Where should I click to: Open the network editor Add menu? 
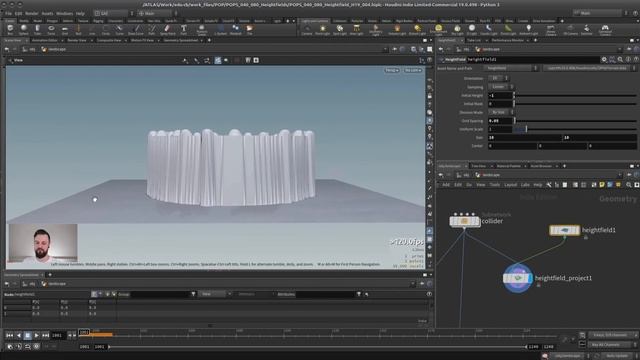446,185
